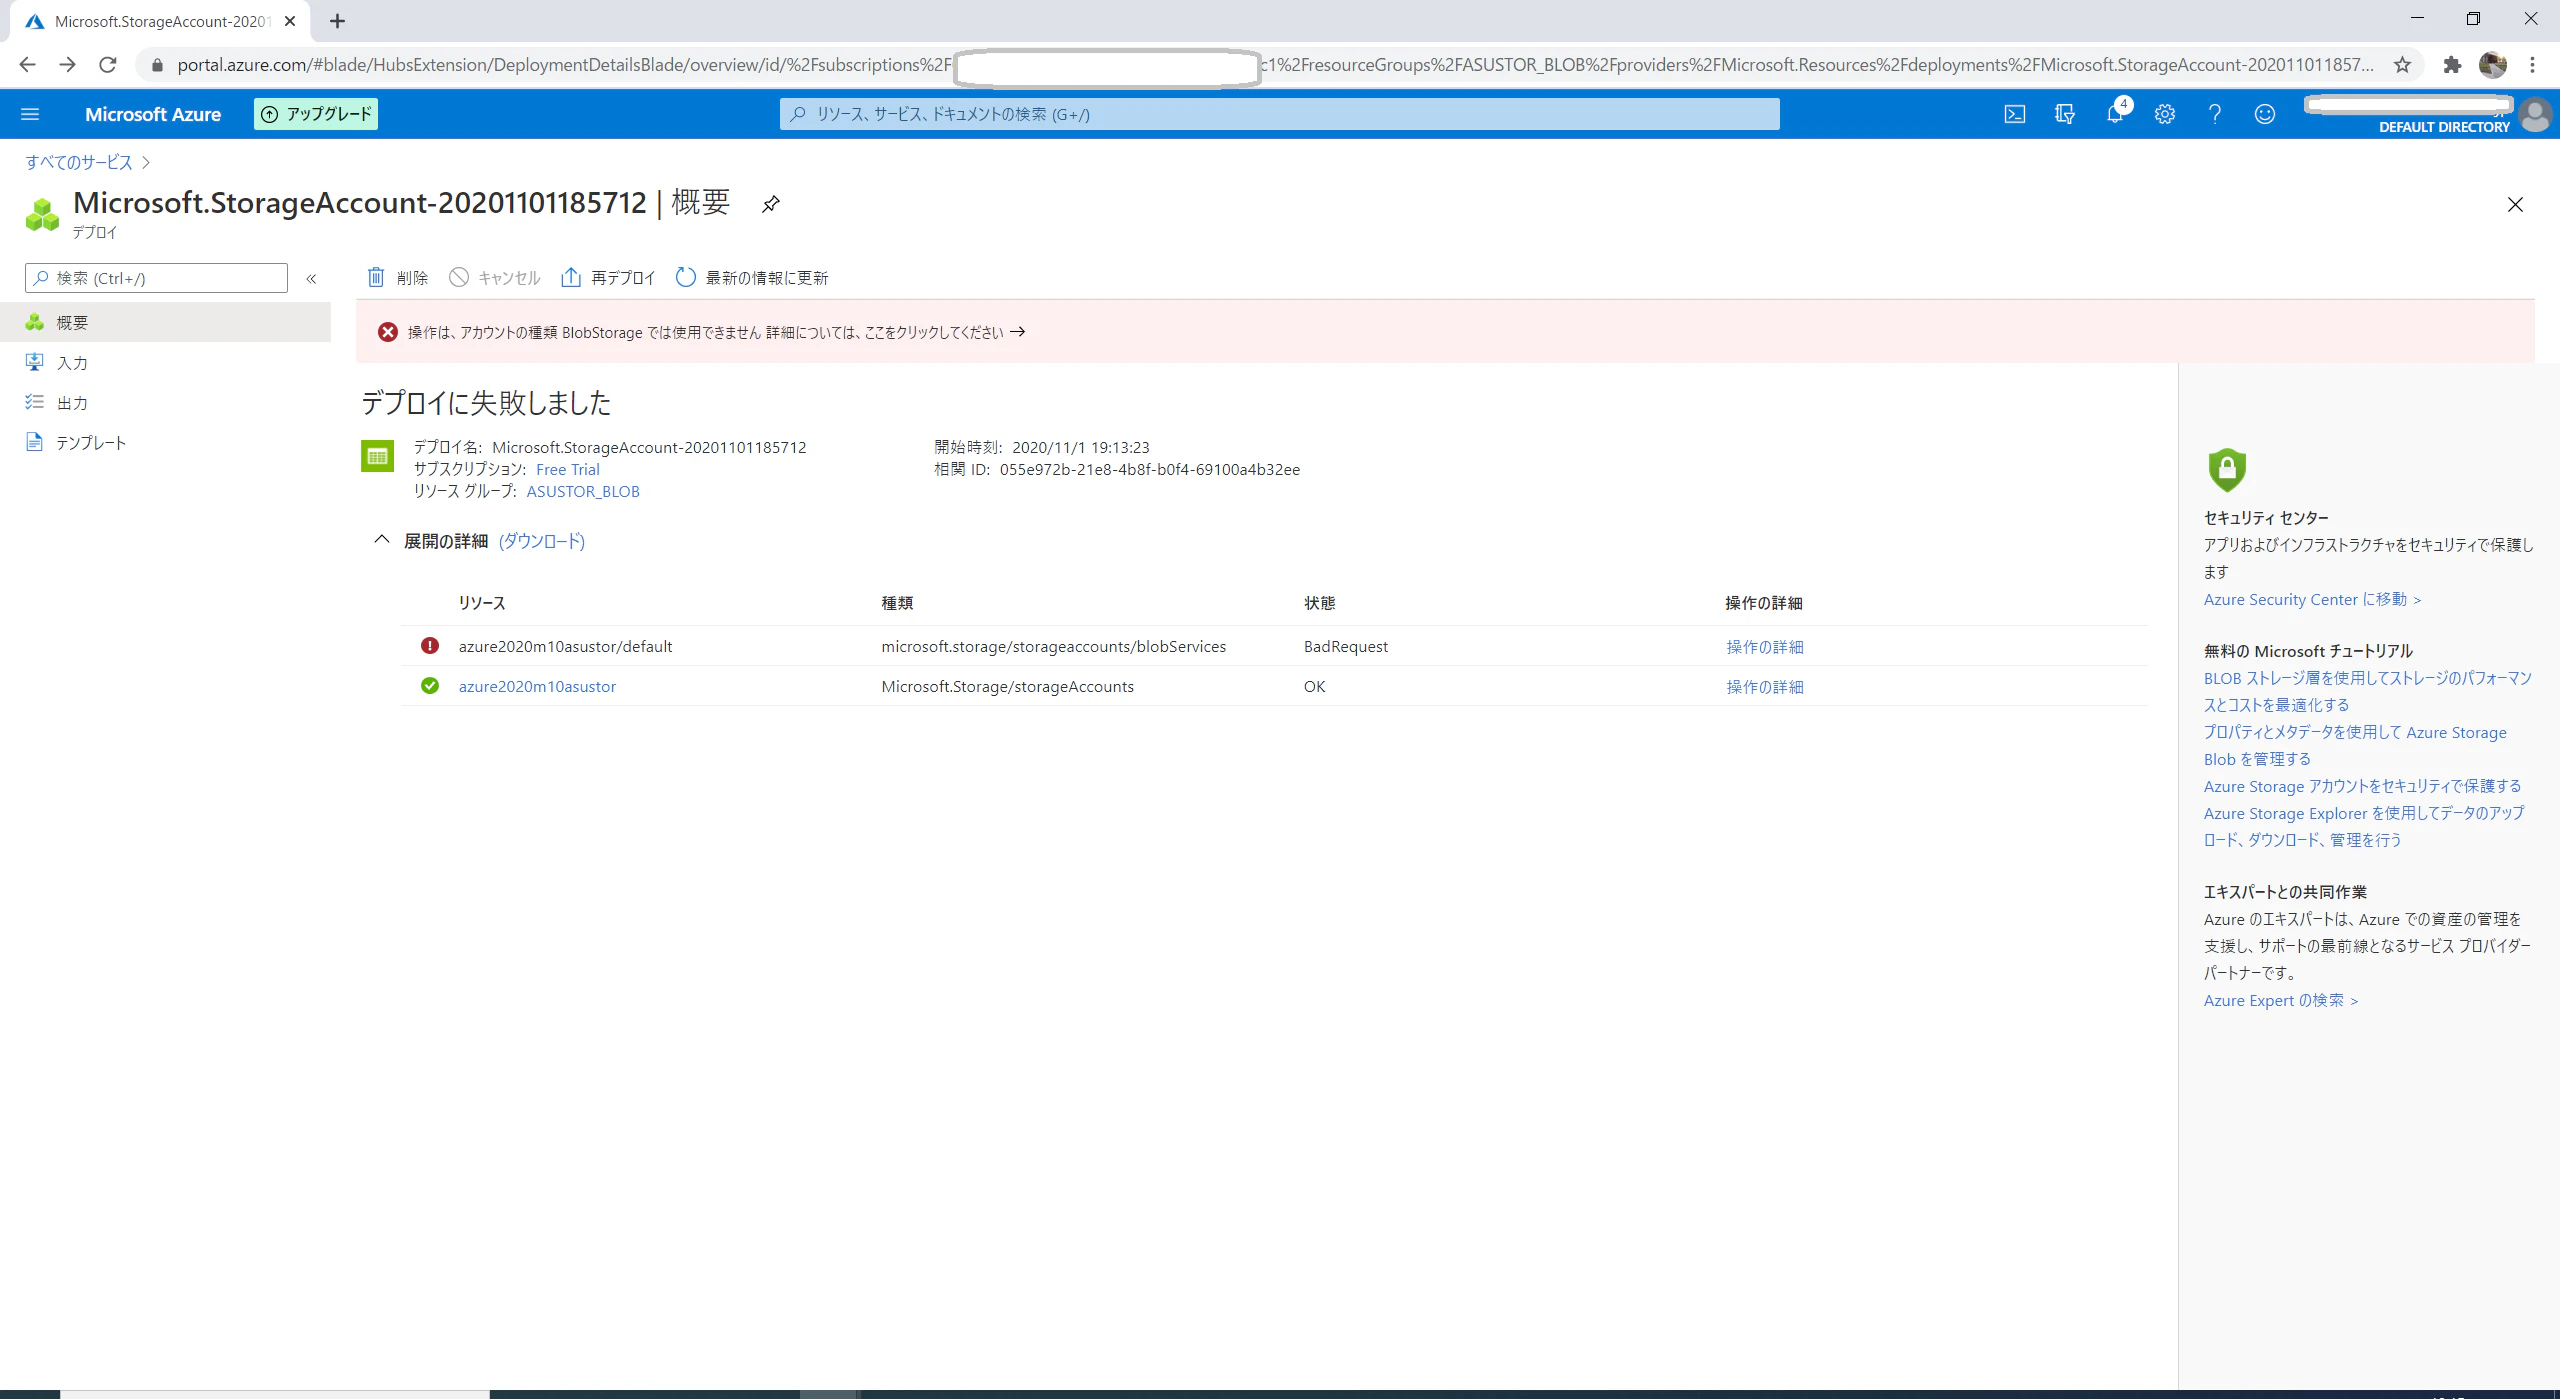Click the キャンセル toolbar button

[495, 278]
